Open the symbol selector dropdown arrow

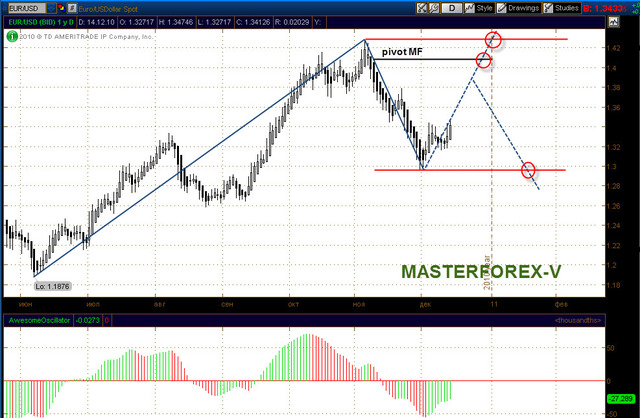click(x=51, y=8)
